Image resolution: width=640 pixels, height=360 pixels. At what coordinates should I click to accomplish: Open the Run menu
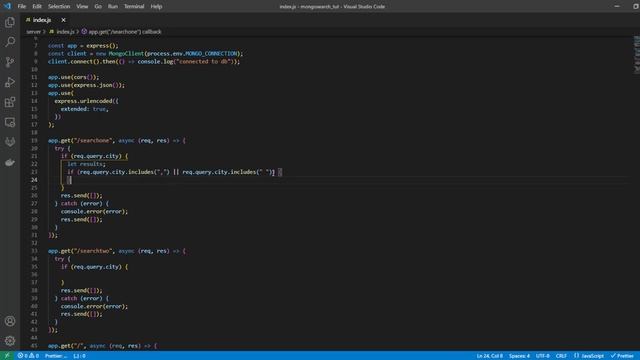tap(113, 6)
